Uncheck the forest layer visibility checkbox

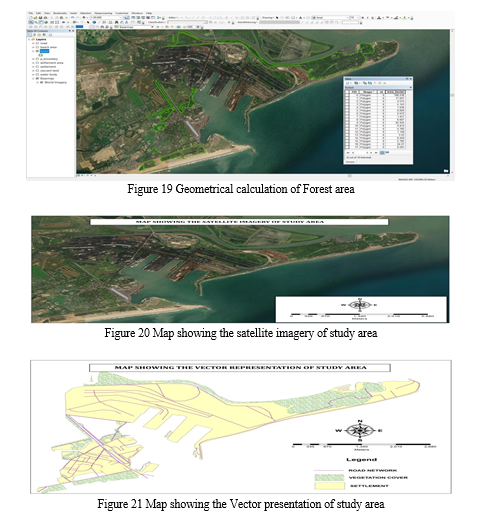[37, 51]
